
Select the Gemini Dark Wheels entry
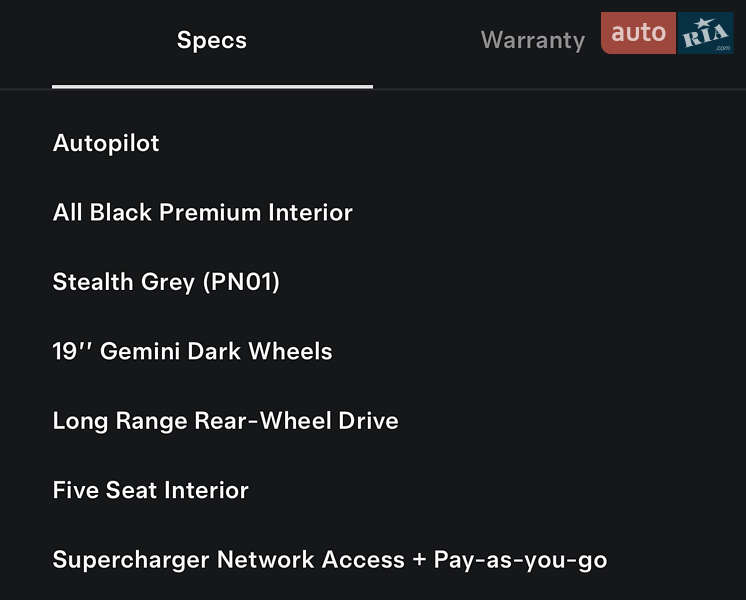pyautogui.click(x=192, y=351)
